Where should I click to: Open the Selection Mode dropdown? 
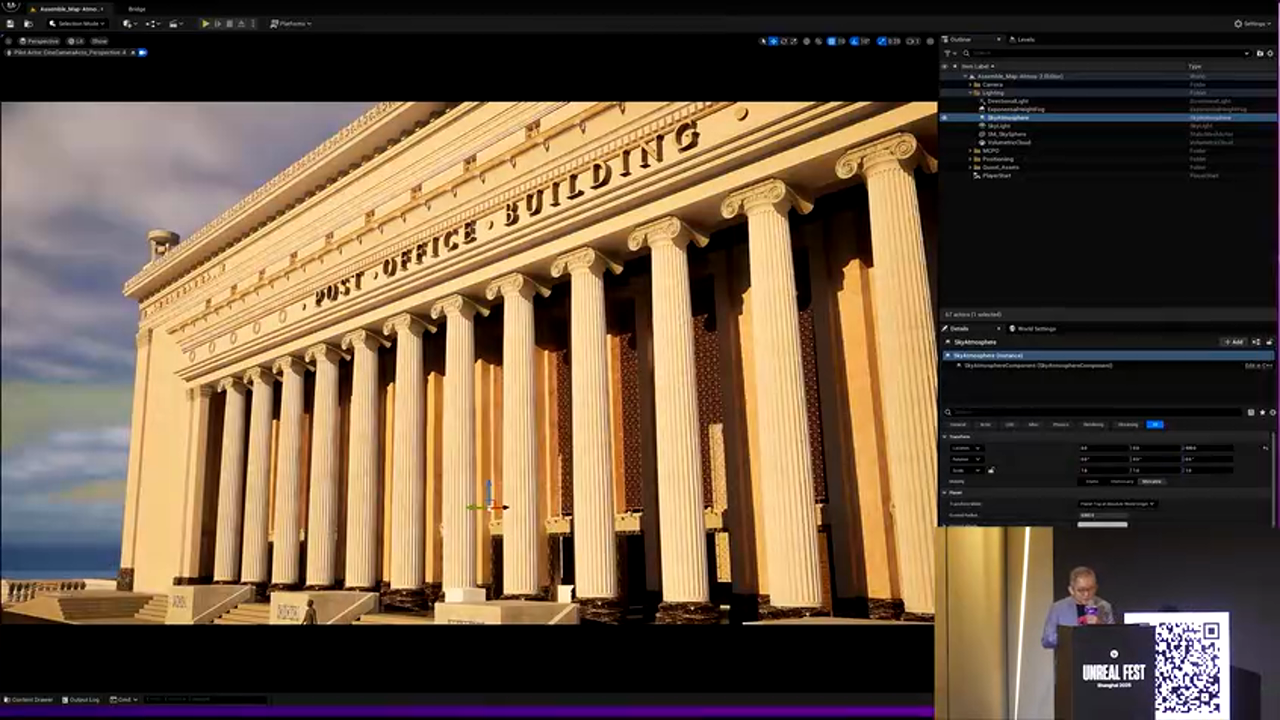pos(77,23)
